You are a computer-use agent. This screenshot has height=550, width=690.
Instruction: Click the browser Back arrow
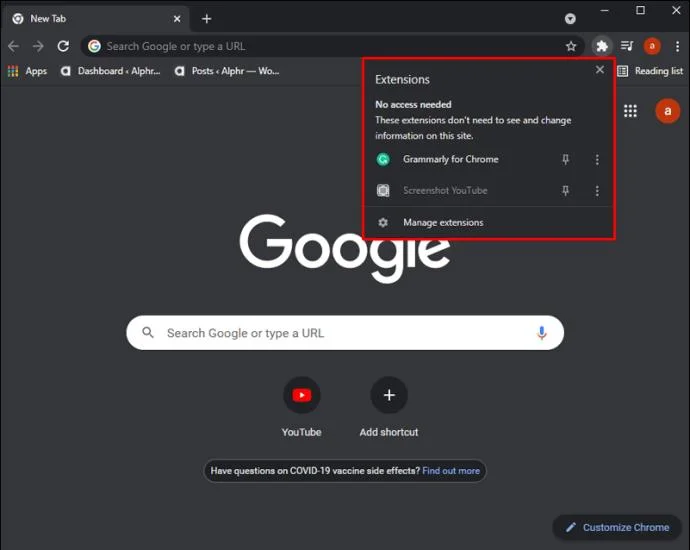(14, 46)
